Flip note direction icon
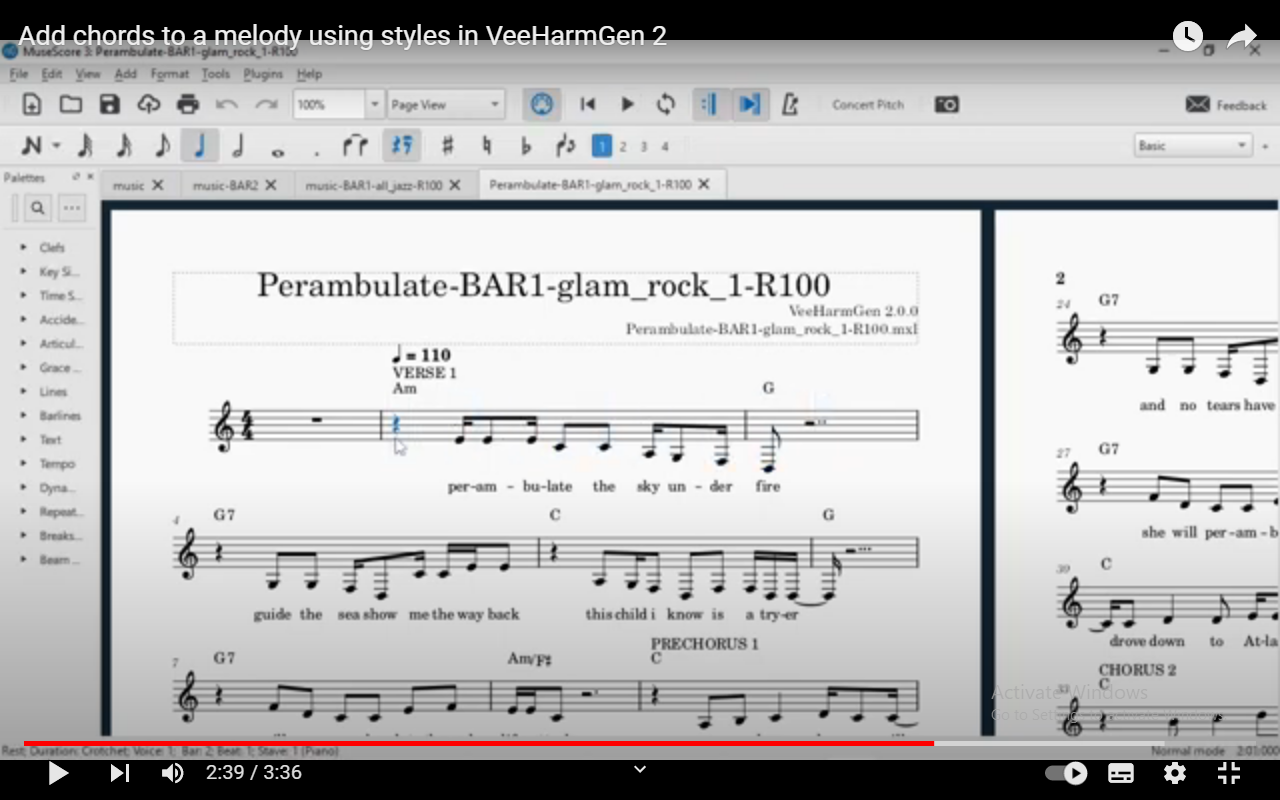Viewport: 1280px width, 800px height. [566, 146]
